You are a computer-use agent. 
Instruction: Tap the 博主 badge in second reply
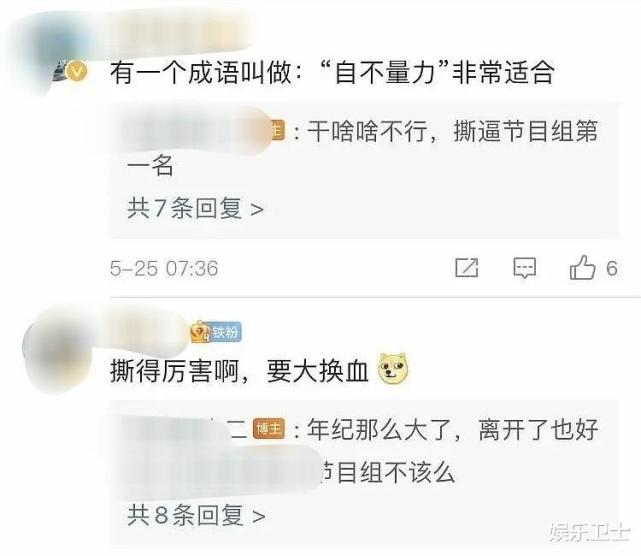269,429
